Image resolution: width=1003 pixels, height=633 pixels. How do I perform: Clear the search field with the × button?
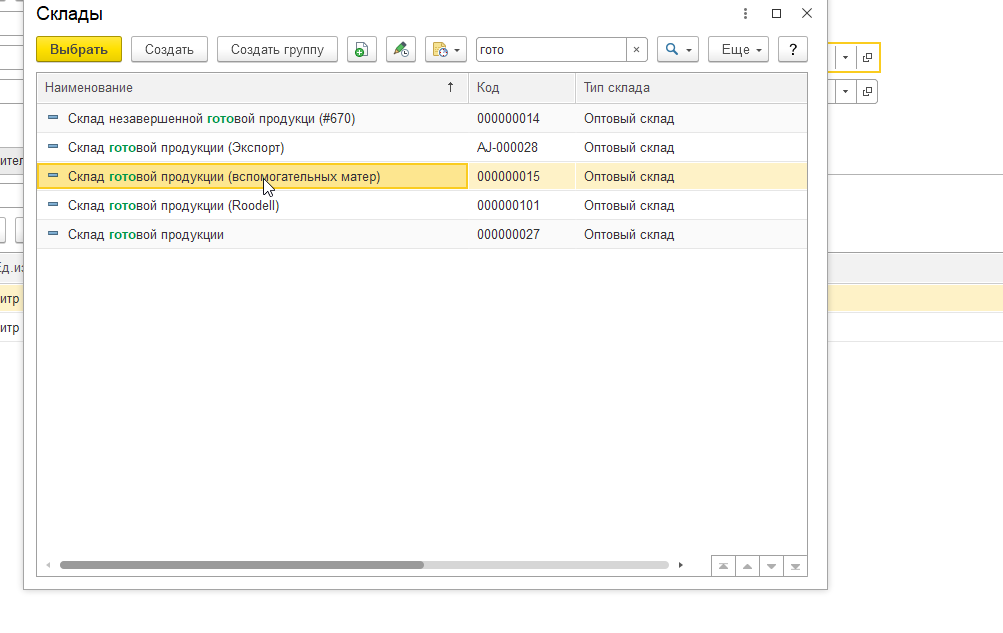click(x=636, y=49)
